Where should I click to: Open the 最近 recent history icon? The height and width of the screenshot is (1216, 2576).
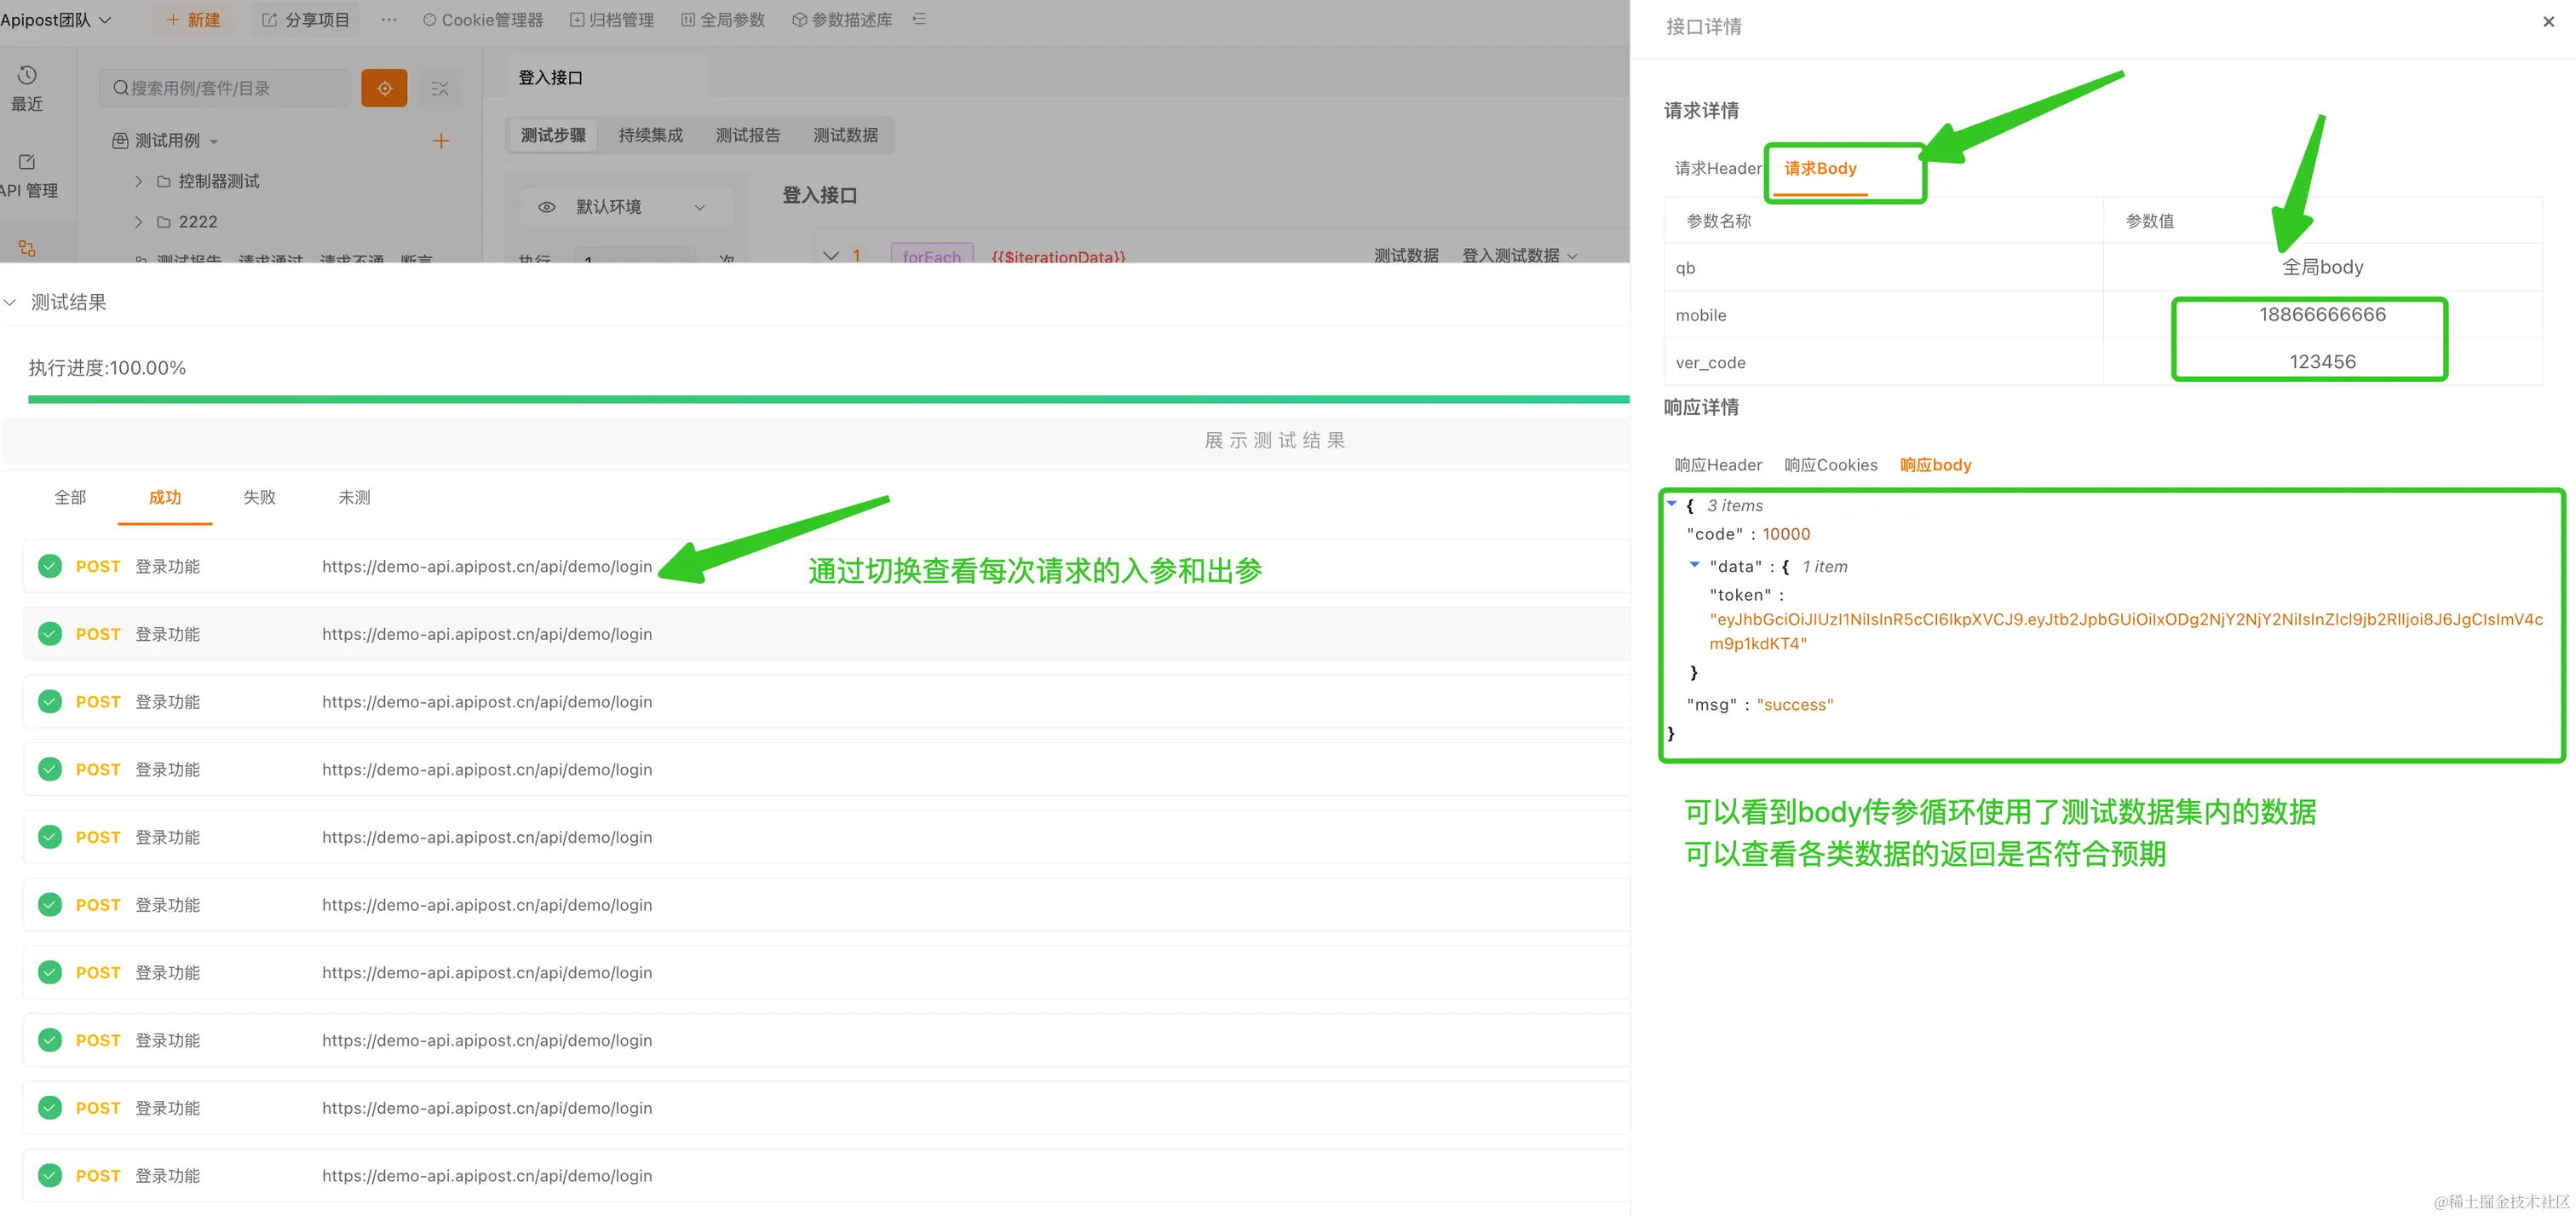click(27, 76)
